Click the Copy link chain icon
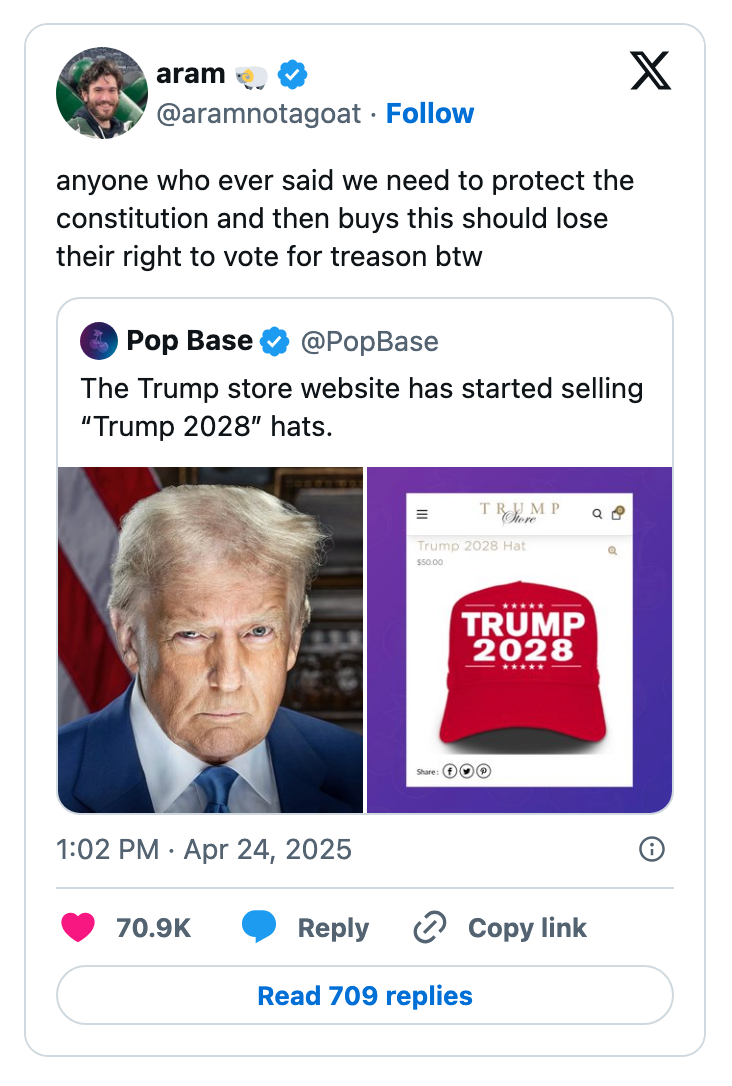 (428, 928)
